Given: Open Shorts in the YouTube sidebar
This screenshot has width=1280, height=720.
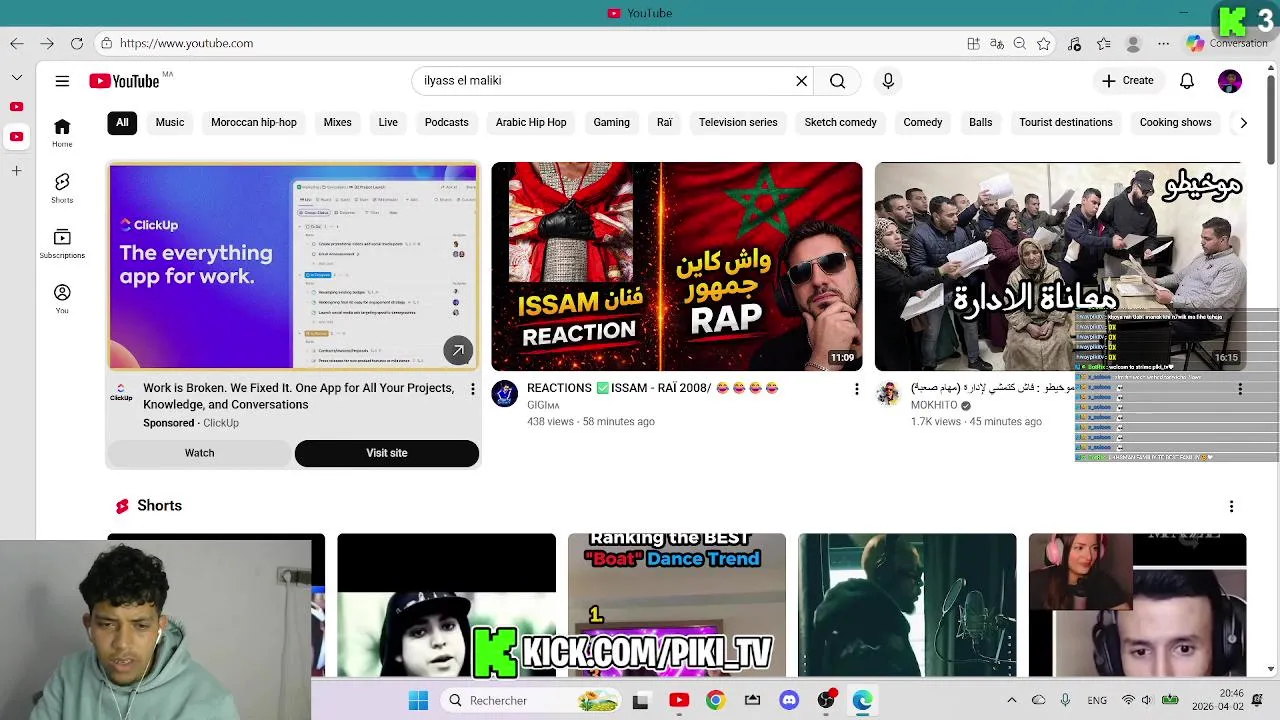Looking at the screenshot, I should (x=62, y=187).
